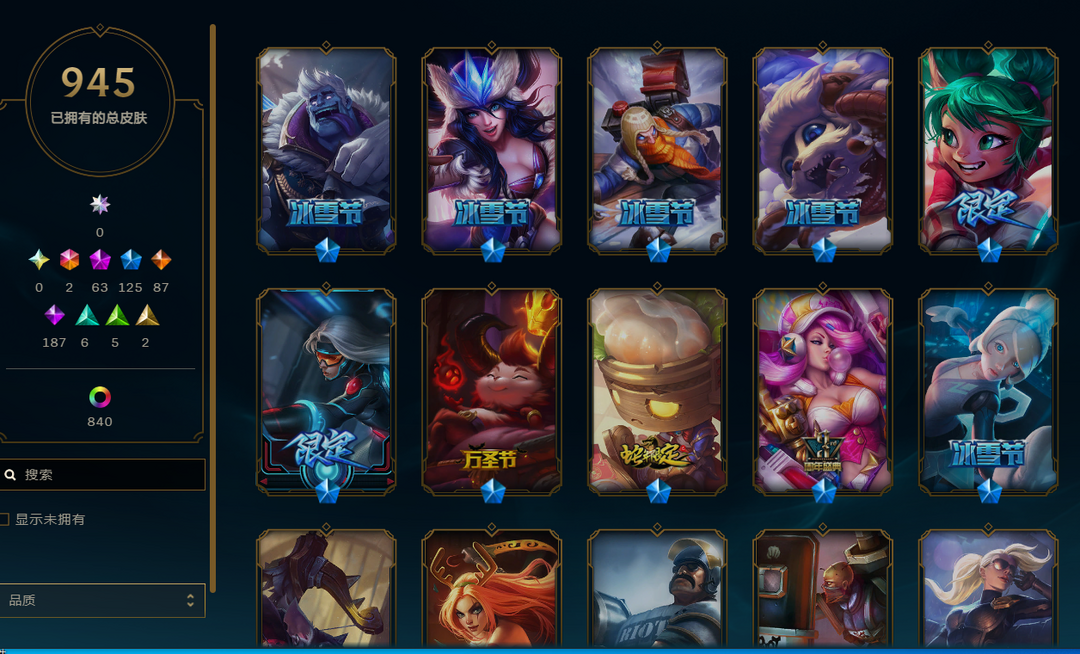The height and width of the screenshot is (654, 1080).
Task: Select the blue-faced Mundo 冰雪节 skin card
Action: pyautogui.click(x=326, y=150)
